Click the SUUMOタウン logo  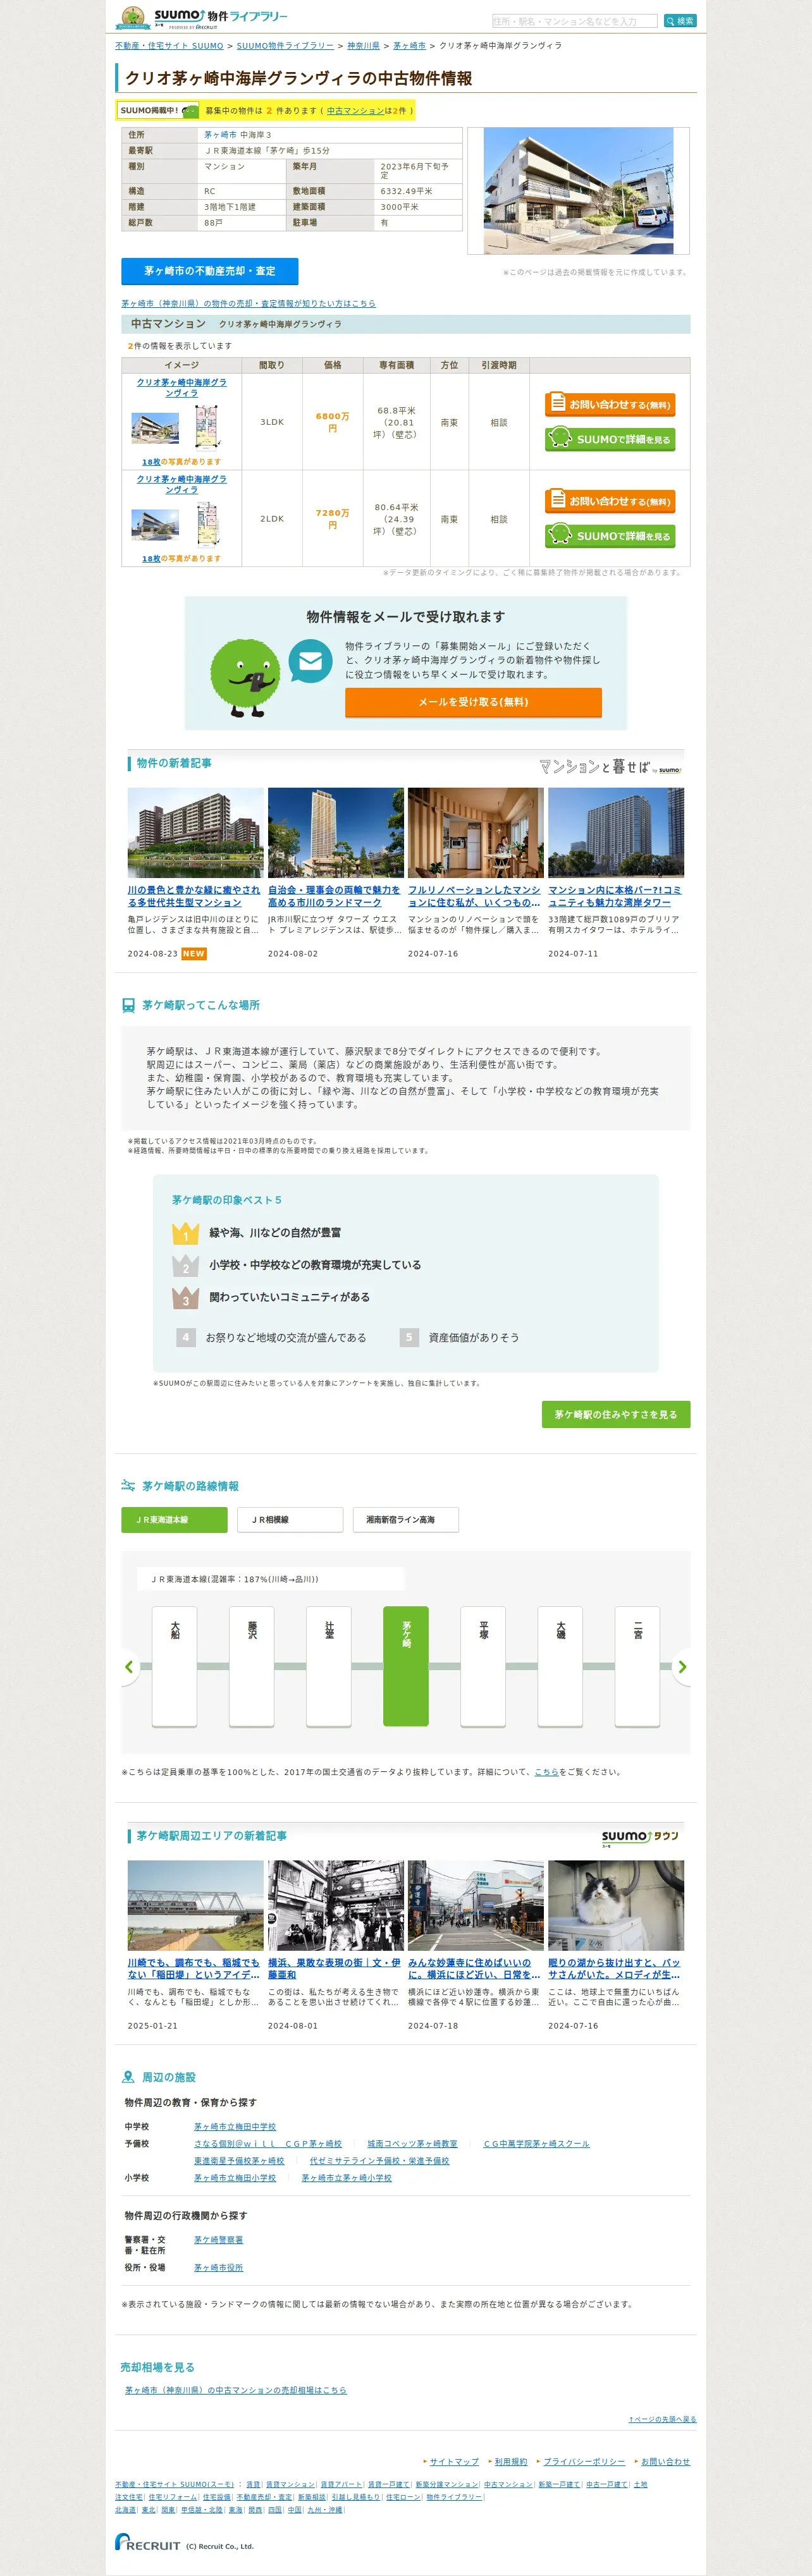click(640, 1837)
